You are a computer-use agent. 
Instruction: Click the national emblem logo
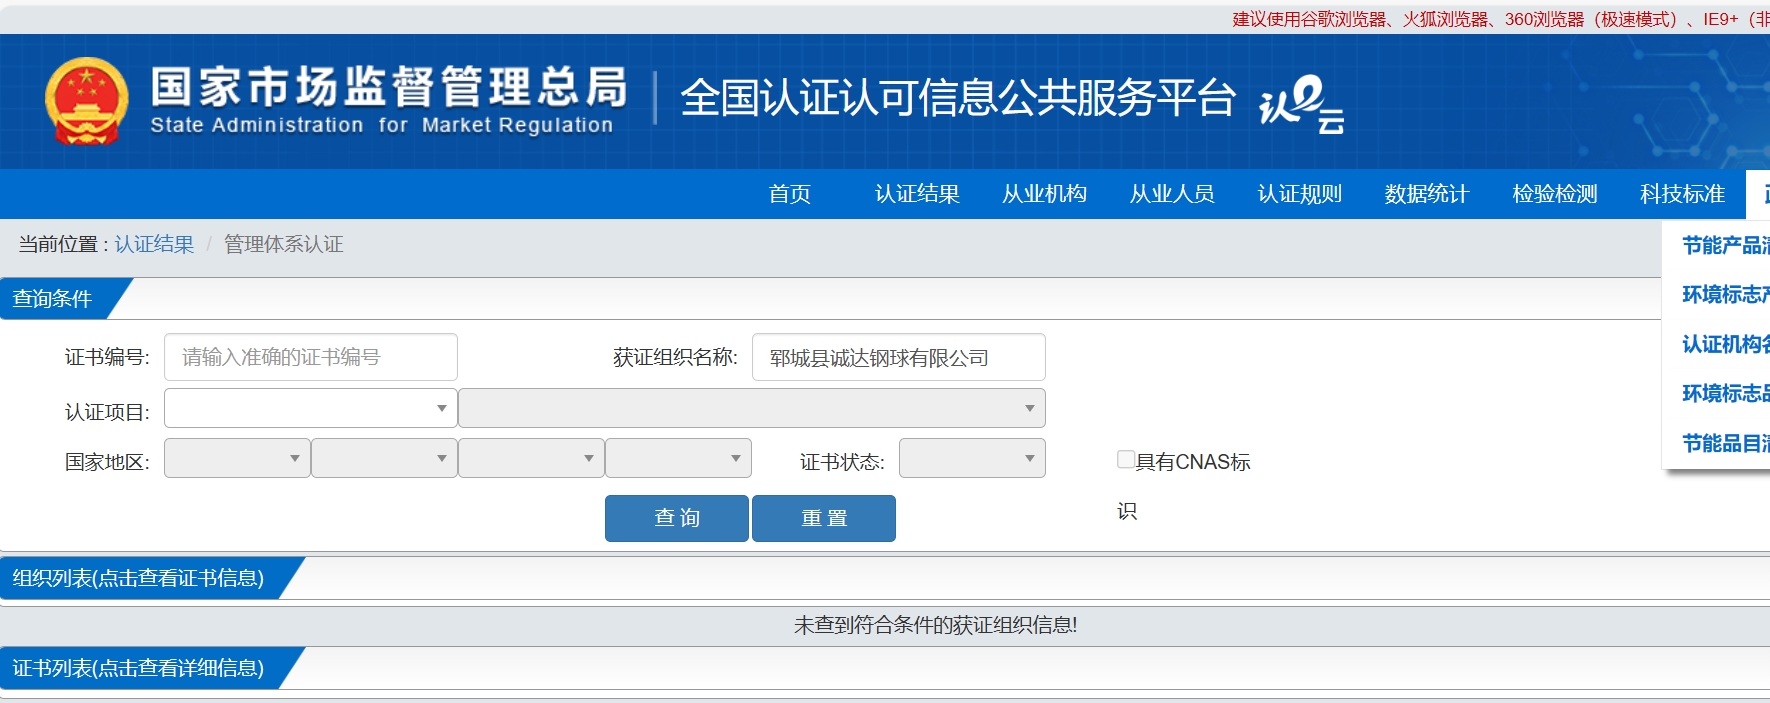[x=87, y=101]
